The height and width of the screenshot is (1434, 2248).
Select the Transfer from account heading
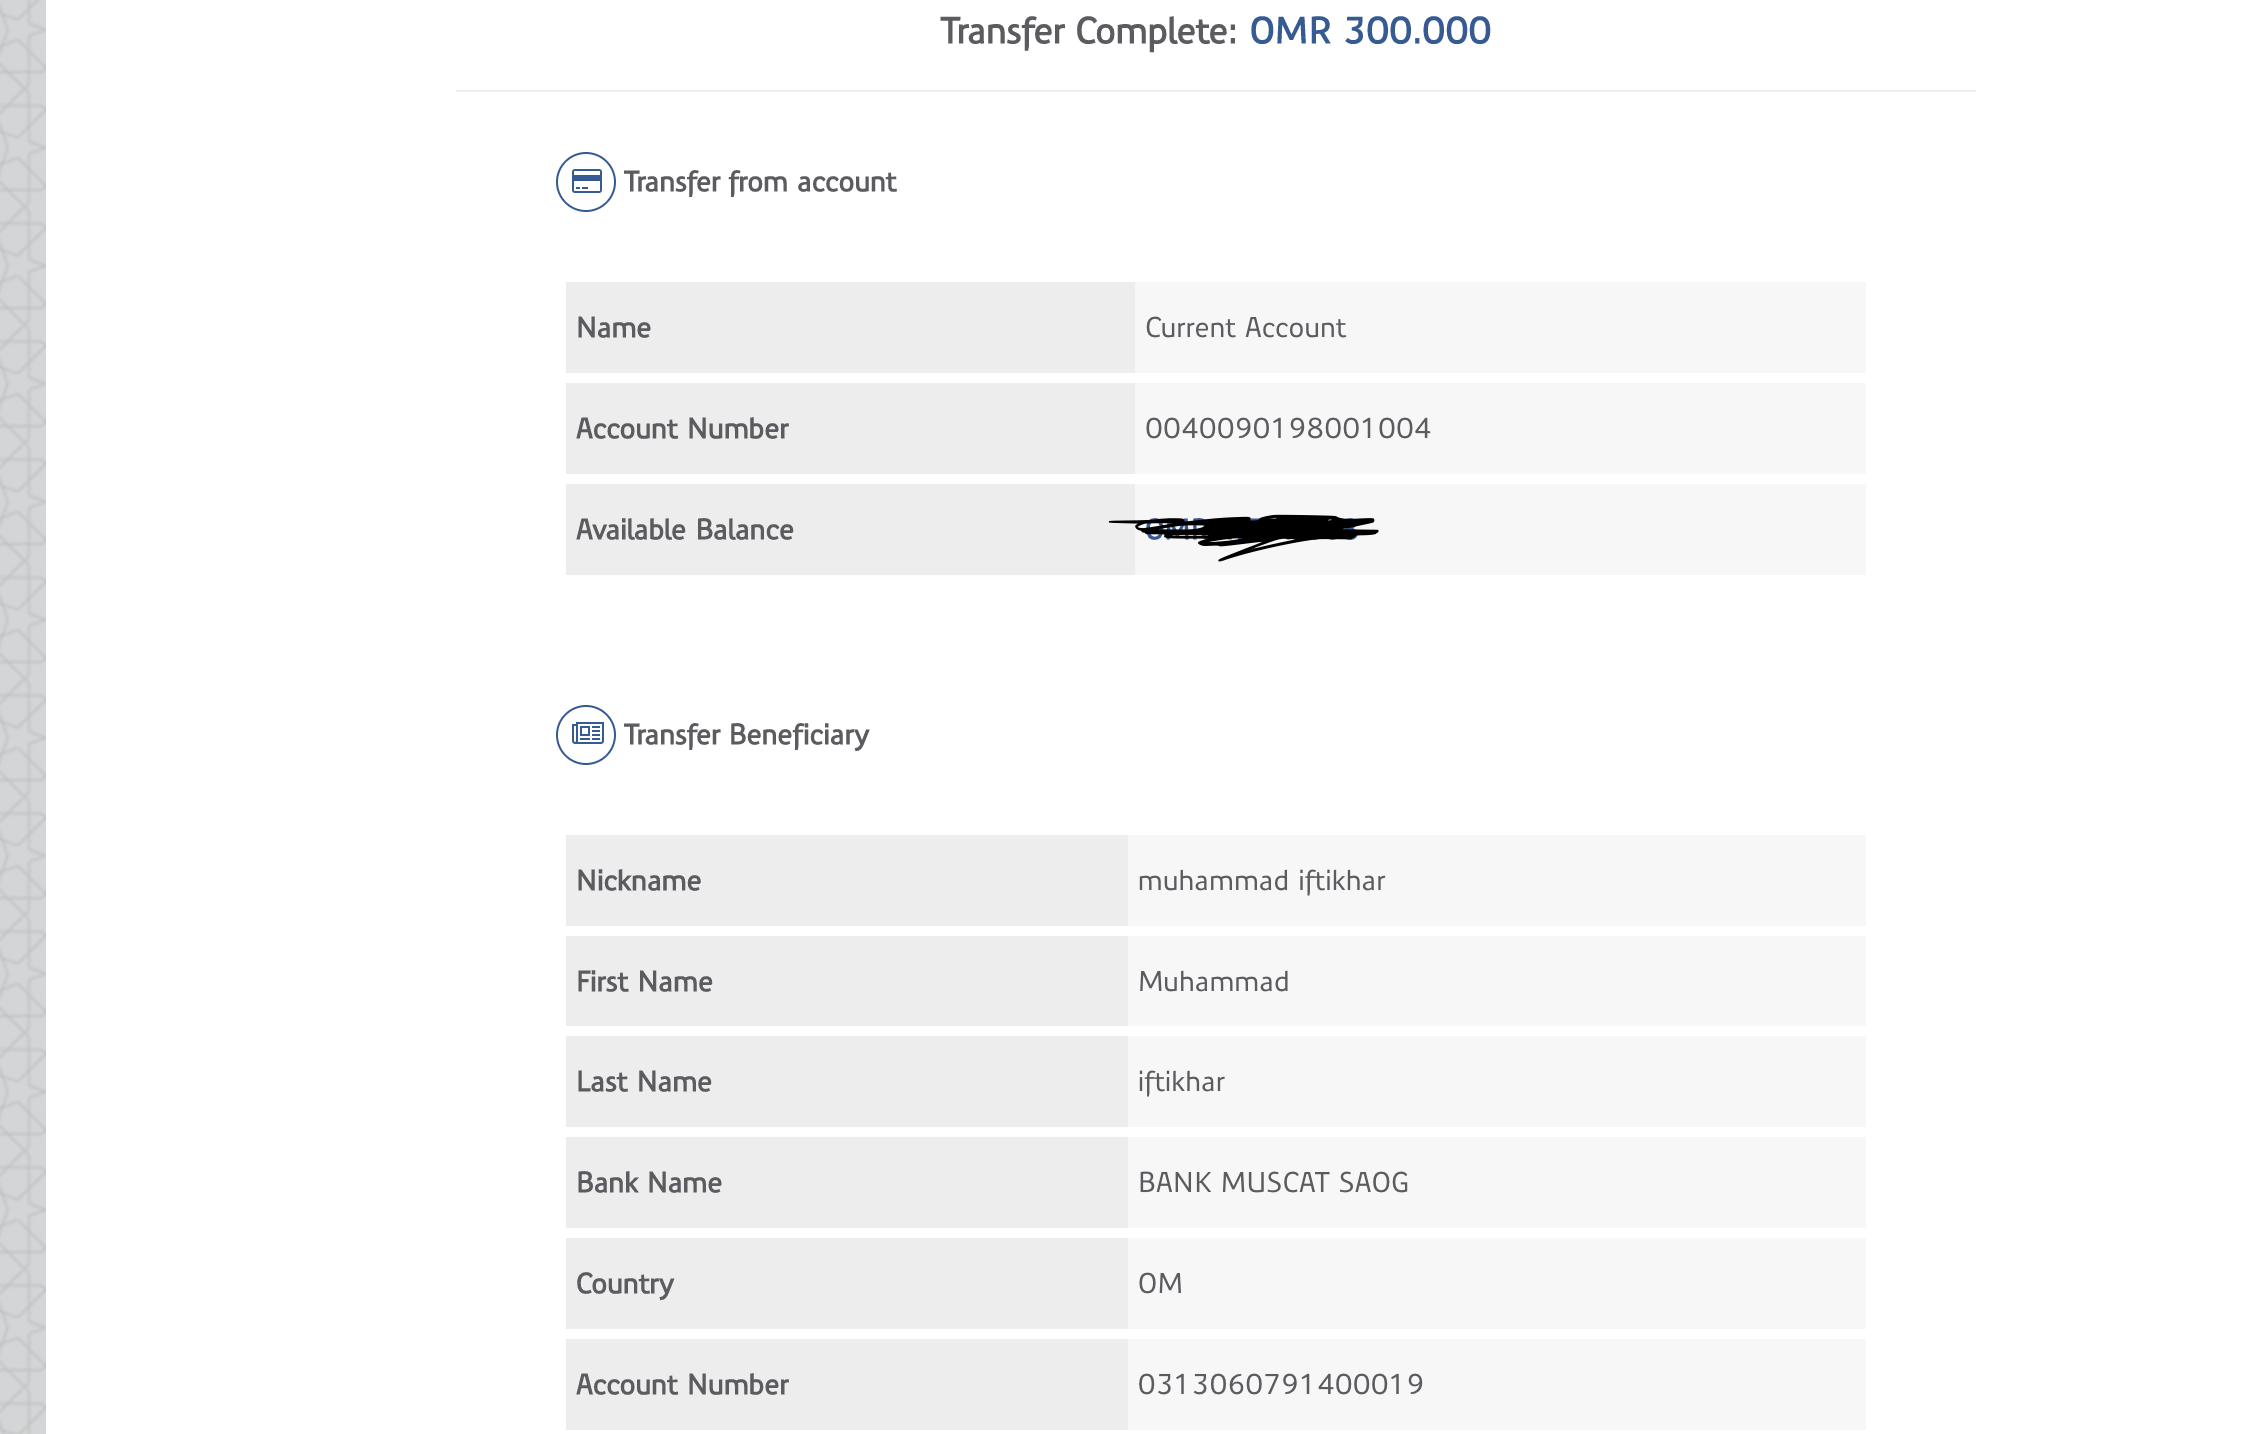click(760, 182)
